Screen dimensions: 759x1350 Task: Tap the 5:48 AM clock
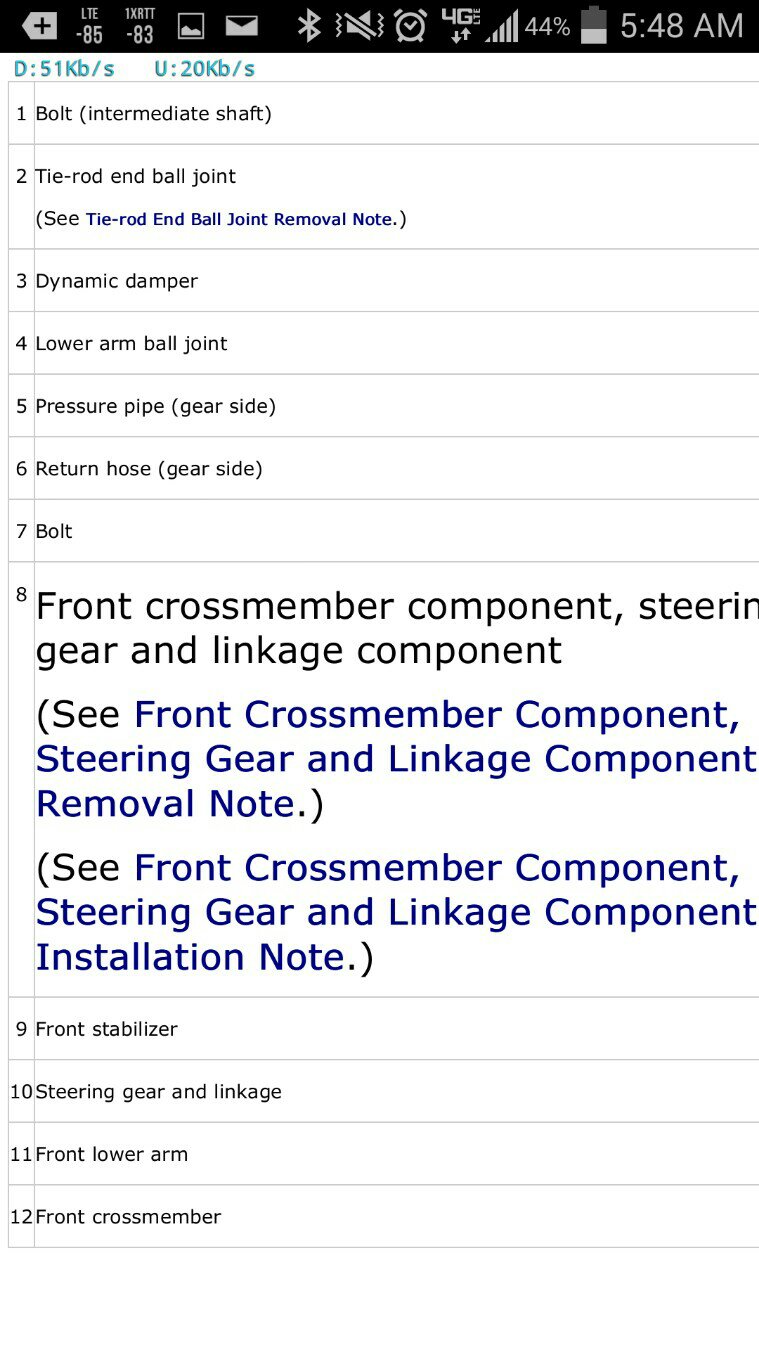coord(682,26)
